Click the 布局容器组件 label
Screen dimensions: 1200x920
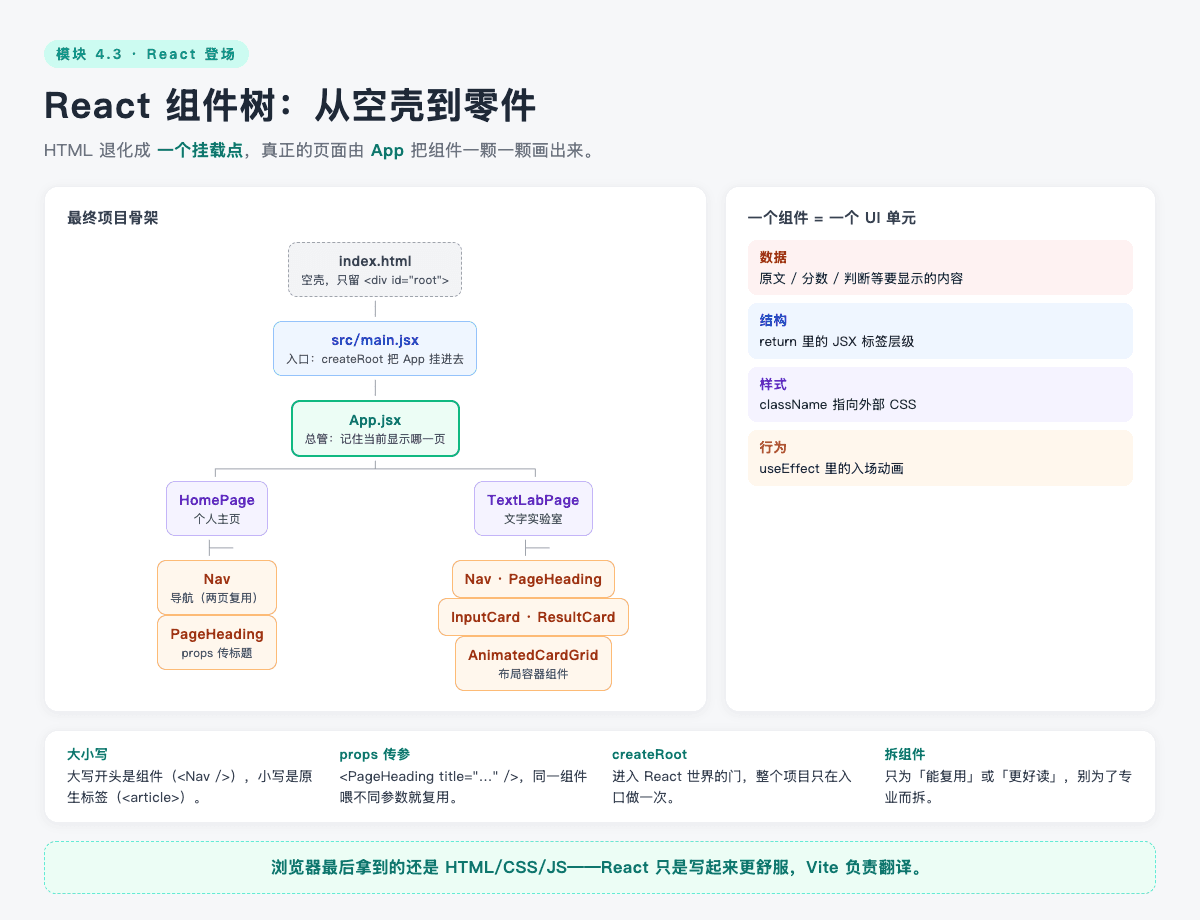coord(533,674)
